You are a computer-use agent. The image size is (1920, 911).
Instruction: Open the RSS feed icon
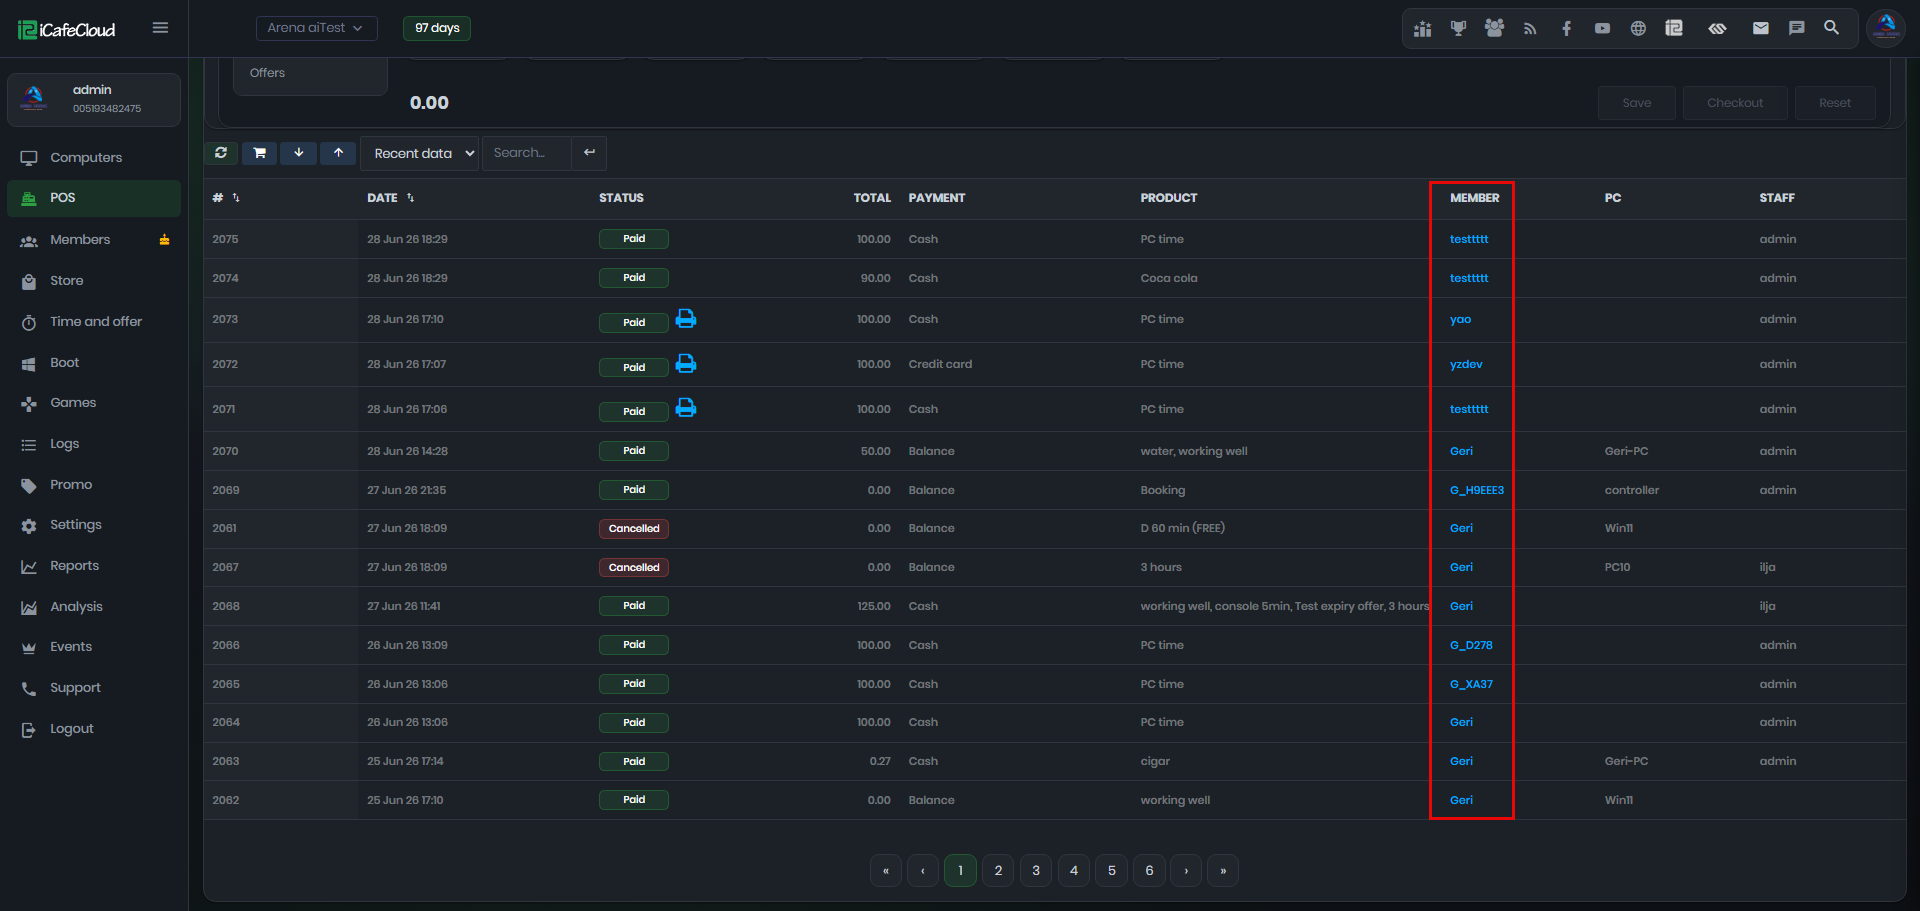pyautogui.click(x=1530, y=29)
